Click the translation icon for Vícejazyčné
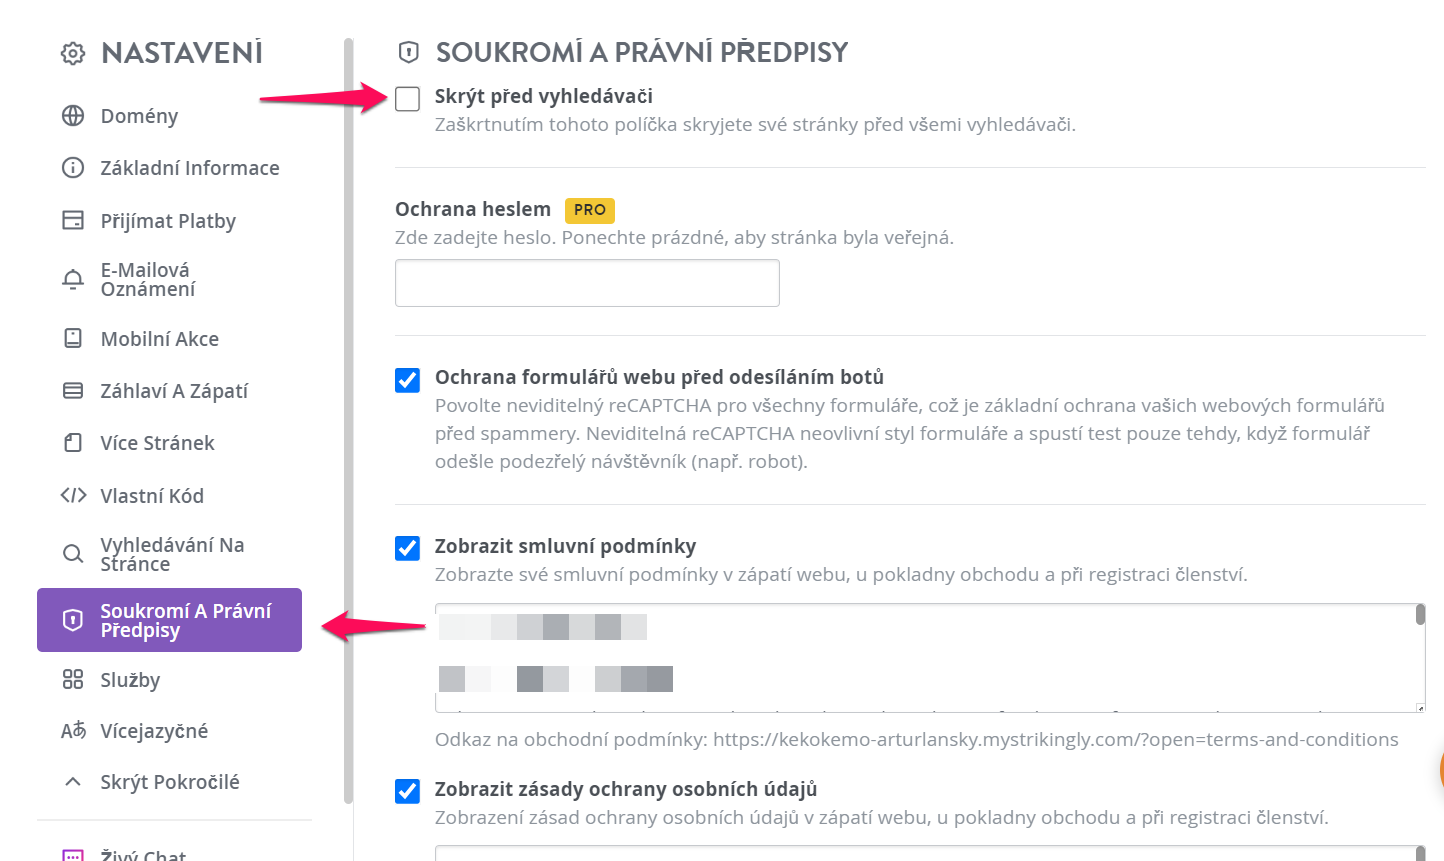The height and width of the screenshot is (861, 1444). tap(73, 731)
